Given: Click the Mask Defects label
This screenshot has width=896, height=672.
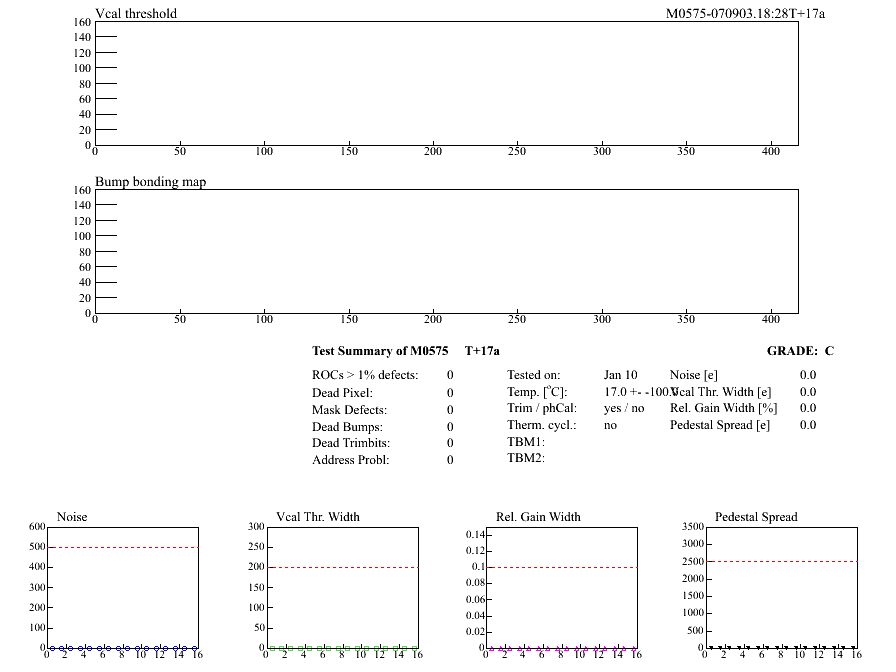Looking at the screenshot, I should tap(349, 410).
